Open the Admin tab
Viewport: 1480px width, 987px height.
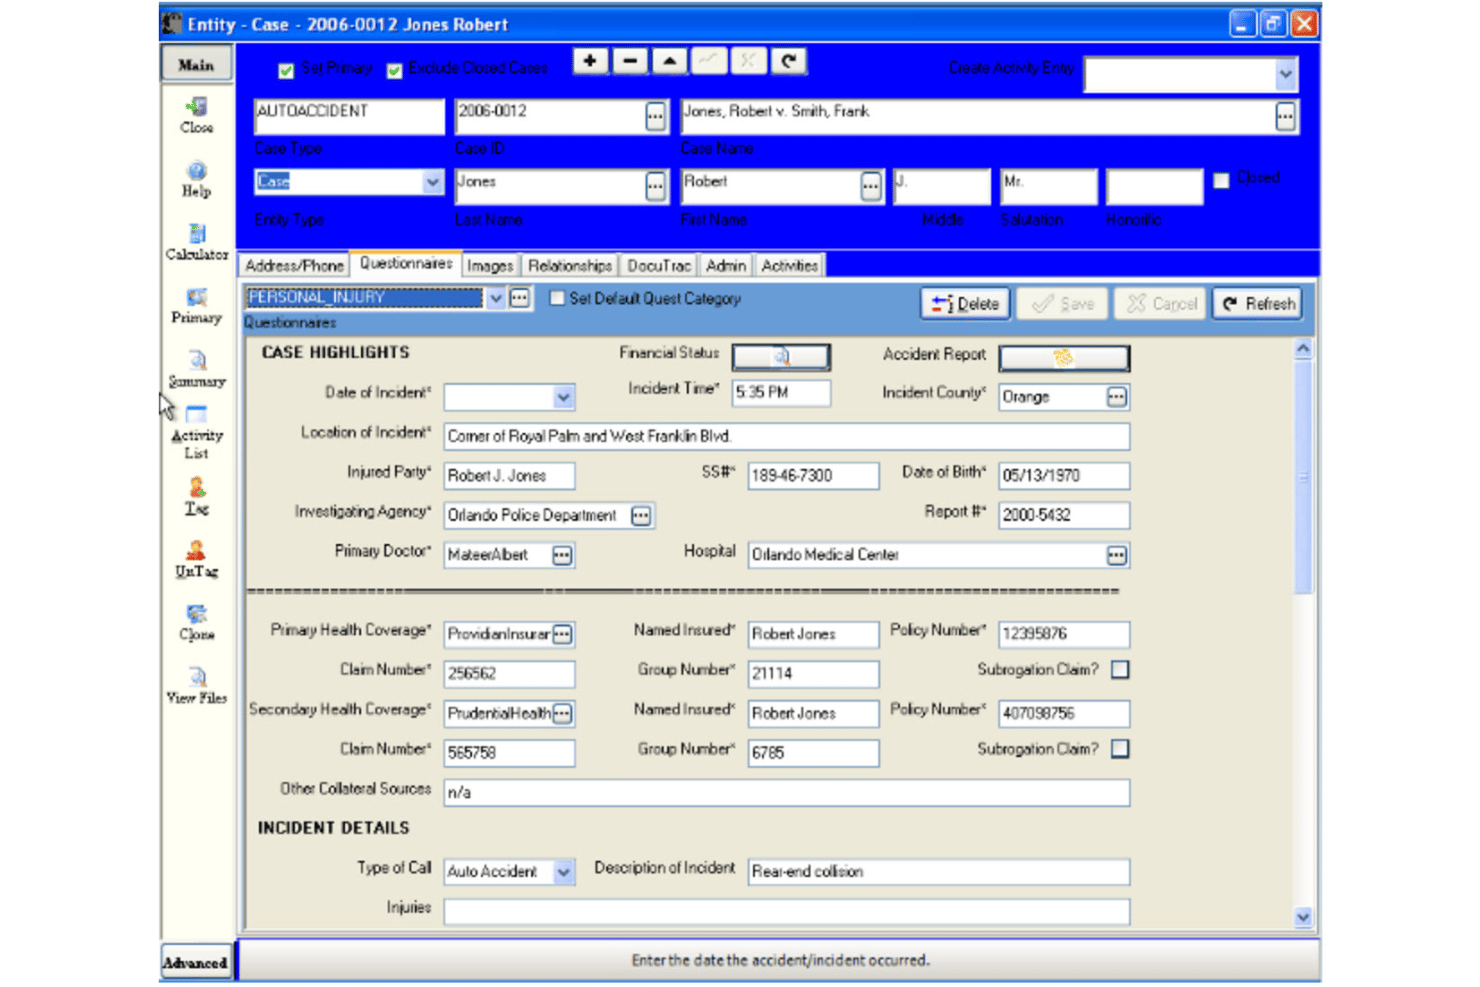click(x=726, y=265)
